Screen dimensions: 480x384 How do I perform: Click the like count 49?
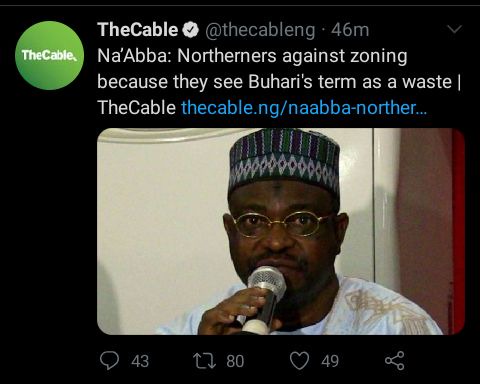330,361
